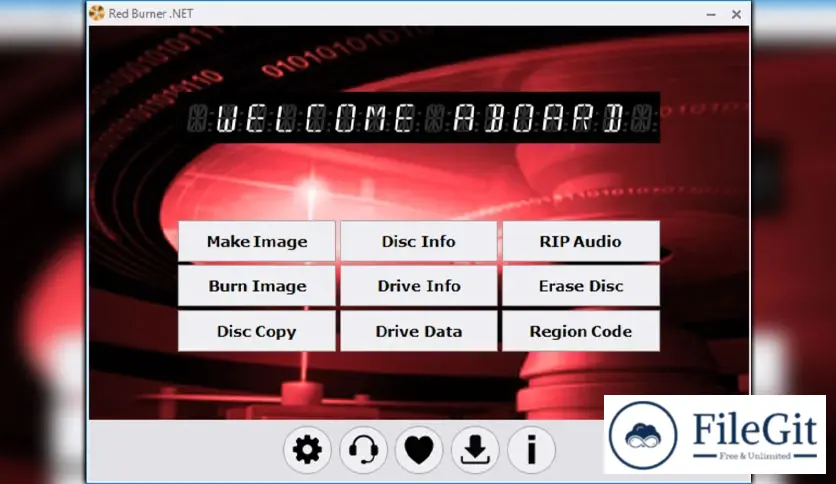
Task: Click the heart donate icon
Action: coord(419,450)
